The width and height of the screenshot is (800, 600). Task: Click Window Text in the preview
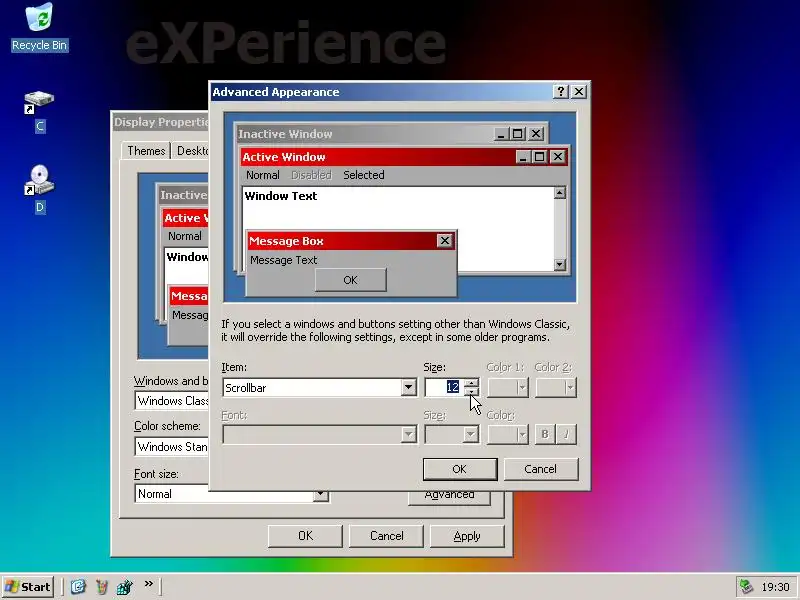281,196
